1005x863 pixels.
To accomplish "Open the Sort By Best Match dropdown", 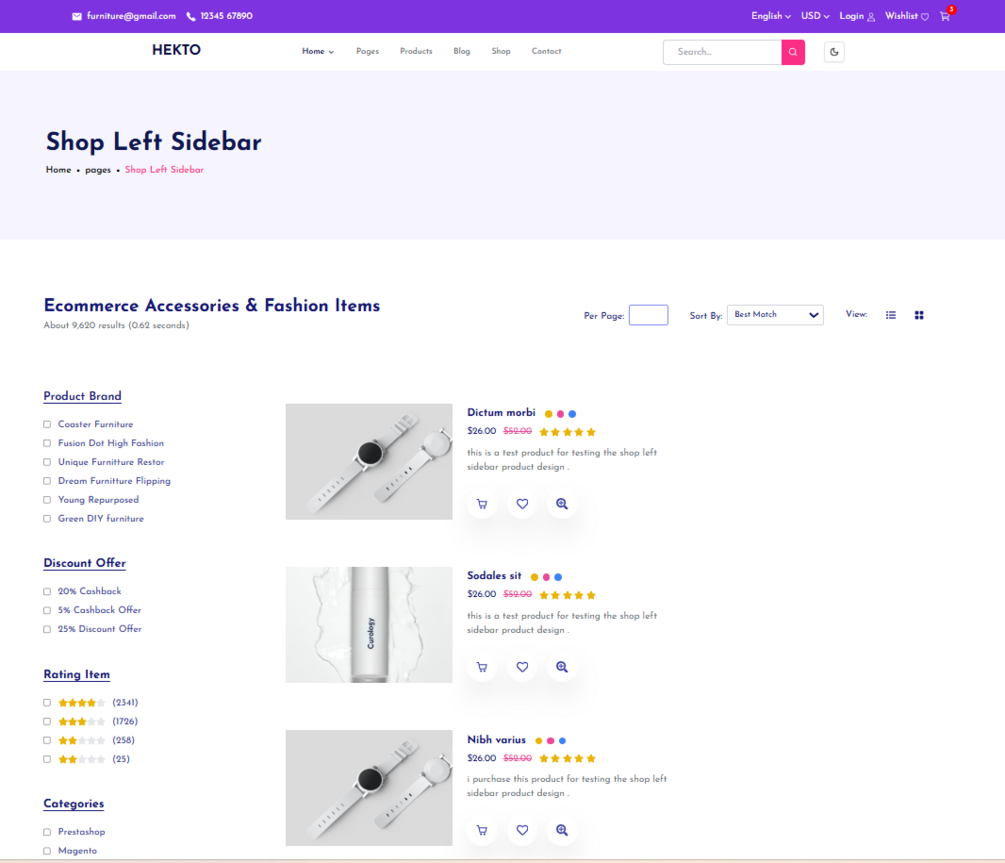I will coord(775,315).
